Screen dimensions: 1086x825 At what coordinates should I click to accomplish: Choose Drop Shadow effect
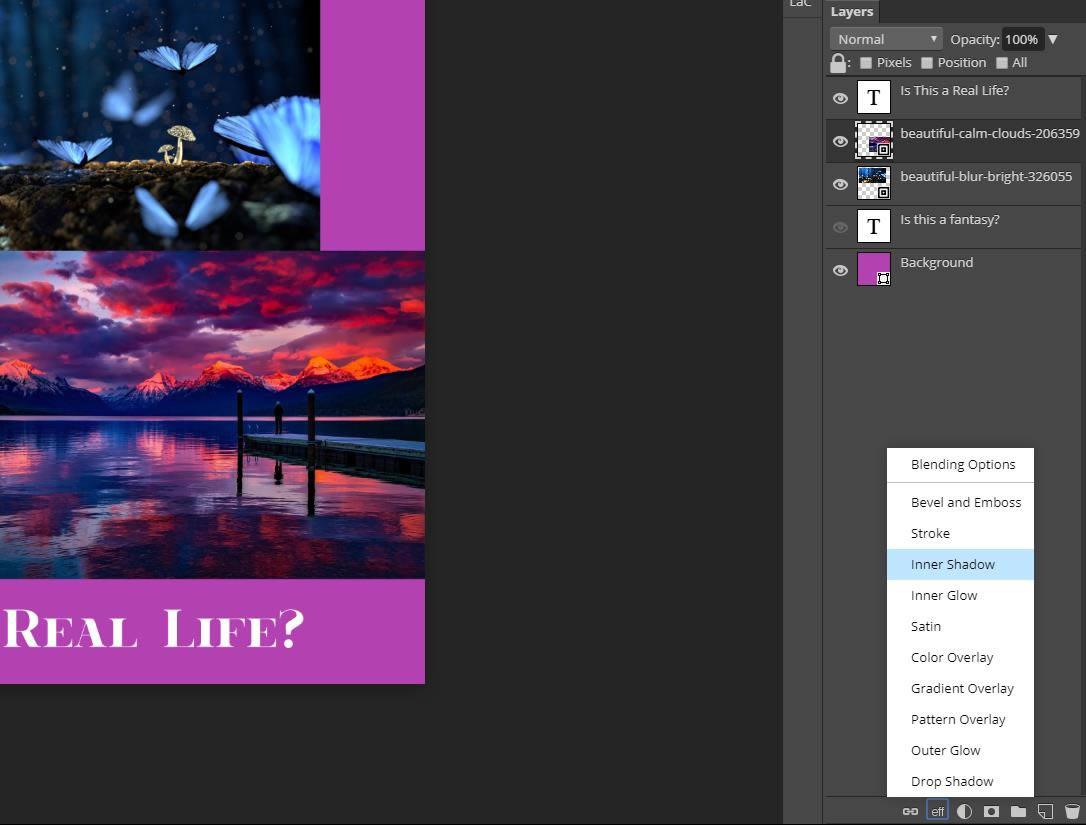tap(960, 781)
